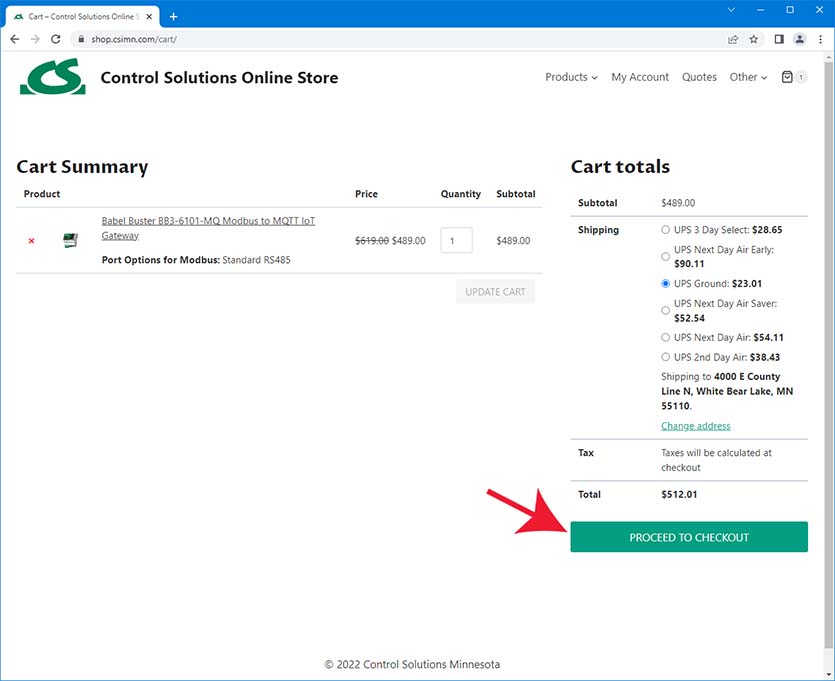Select UPS 3 Day Select shipping
The height and width of the screenshot is (681, 835).
tap(665, 230)
